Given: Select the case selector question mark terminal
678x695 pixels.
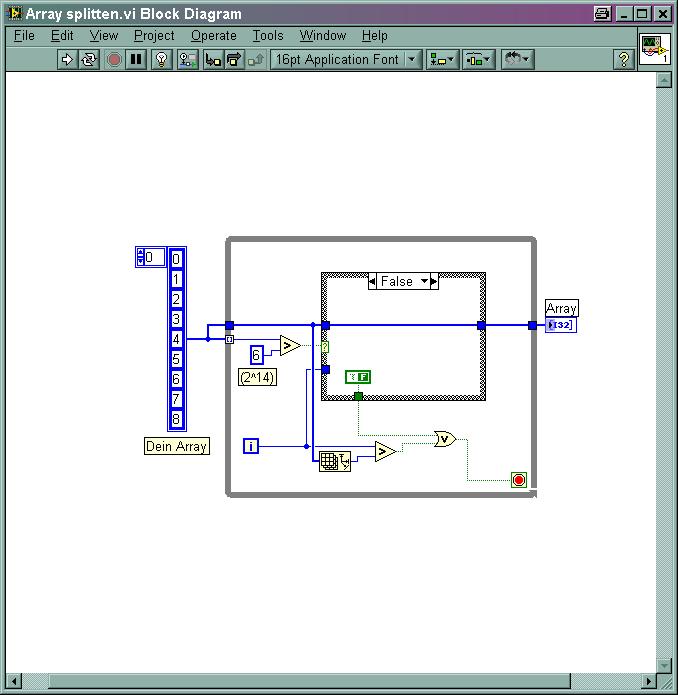Looking at the screenshot, I should 325,347.
